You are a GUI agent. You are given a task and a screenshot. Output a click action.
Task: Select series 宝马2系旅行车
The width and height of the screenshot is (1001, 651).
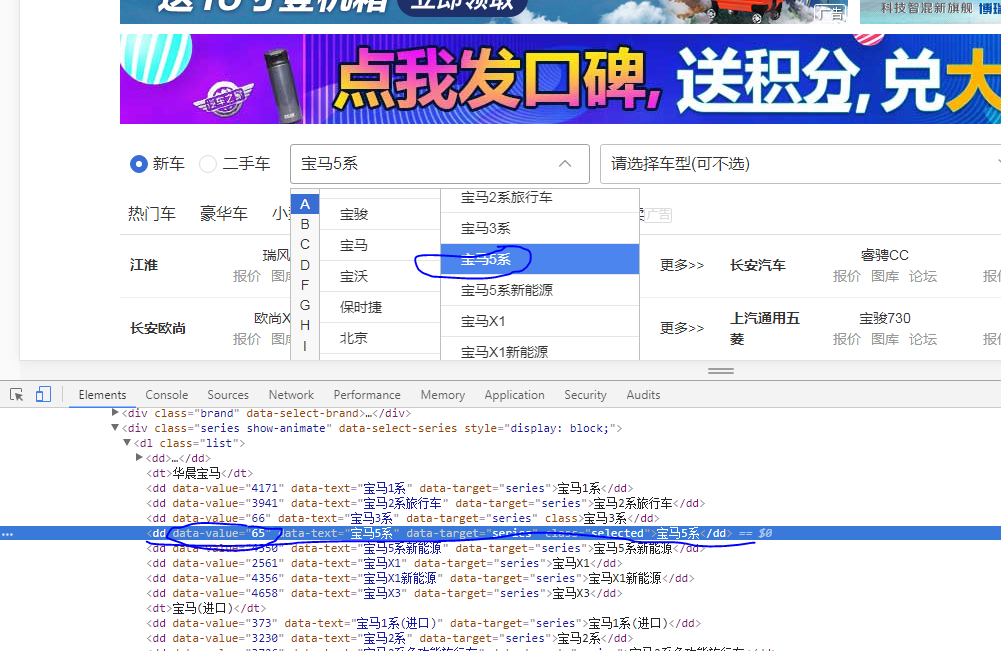(x=539, y=199)
